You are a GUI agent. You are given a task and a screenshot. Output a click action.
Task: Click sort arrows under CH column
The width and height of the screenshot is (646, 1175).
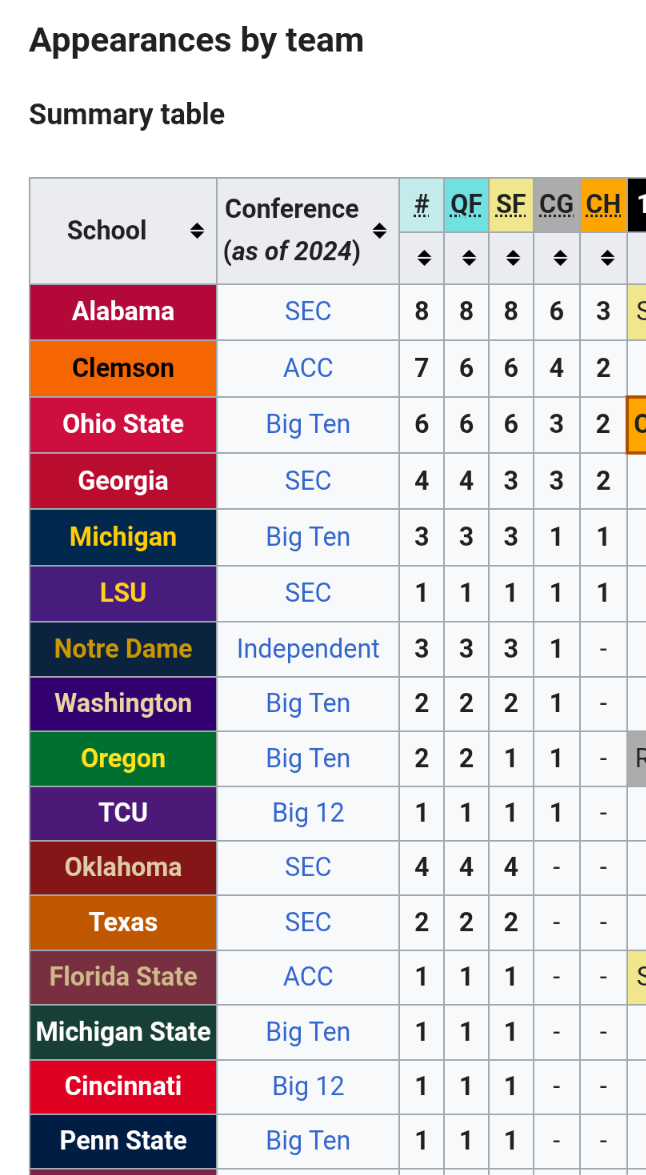[x=603, y=258]
